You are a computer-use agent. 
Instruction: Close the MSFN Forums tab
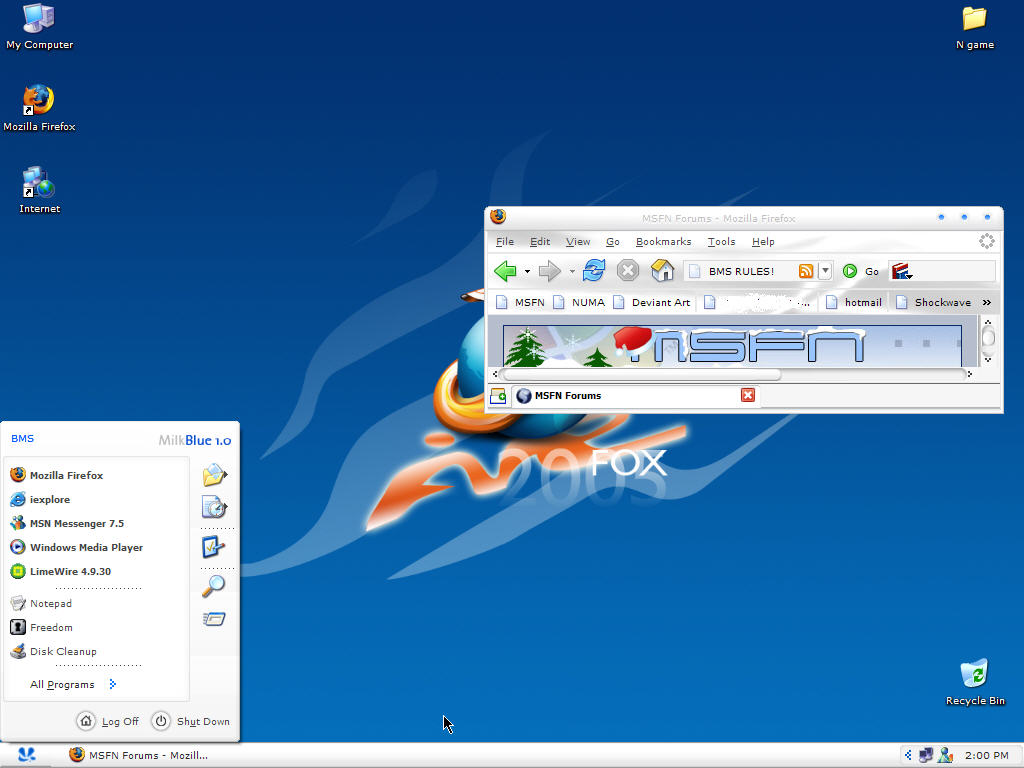748,395
